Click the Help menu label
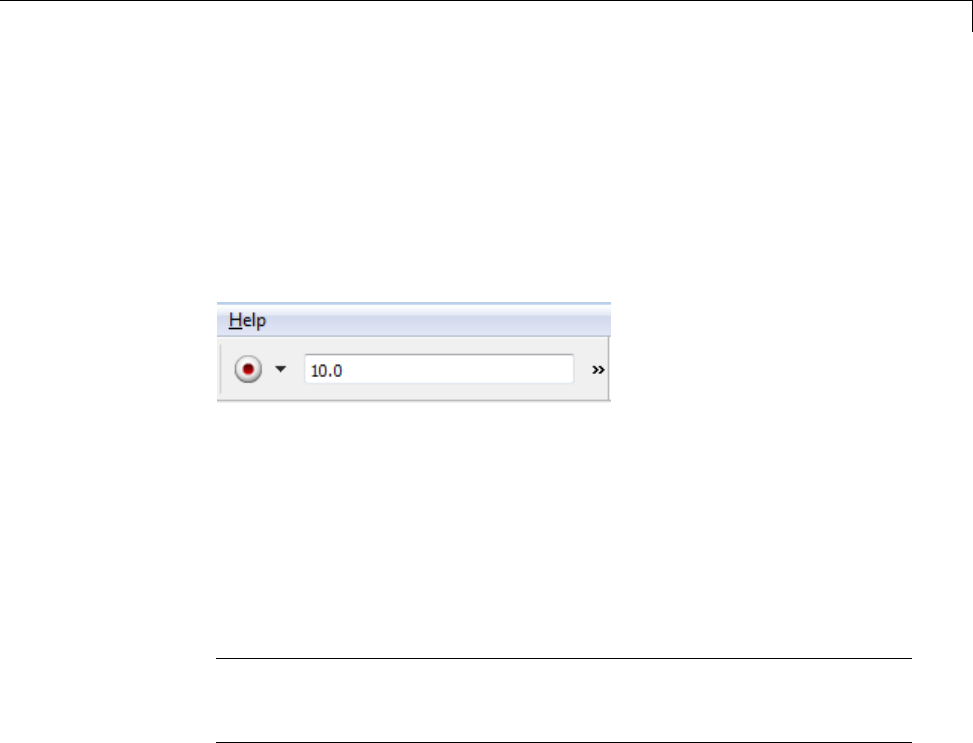973x743 pixels. [247, 320]
